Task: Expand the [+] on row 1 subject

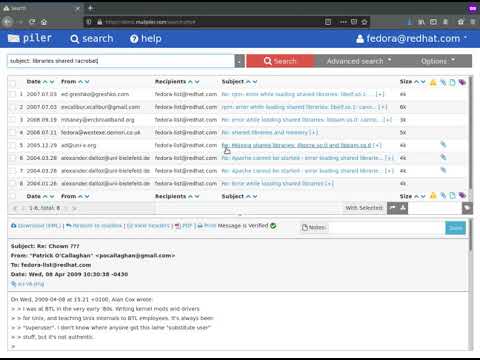Action: point(380,94)
